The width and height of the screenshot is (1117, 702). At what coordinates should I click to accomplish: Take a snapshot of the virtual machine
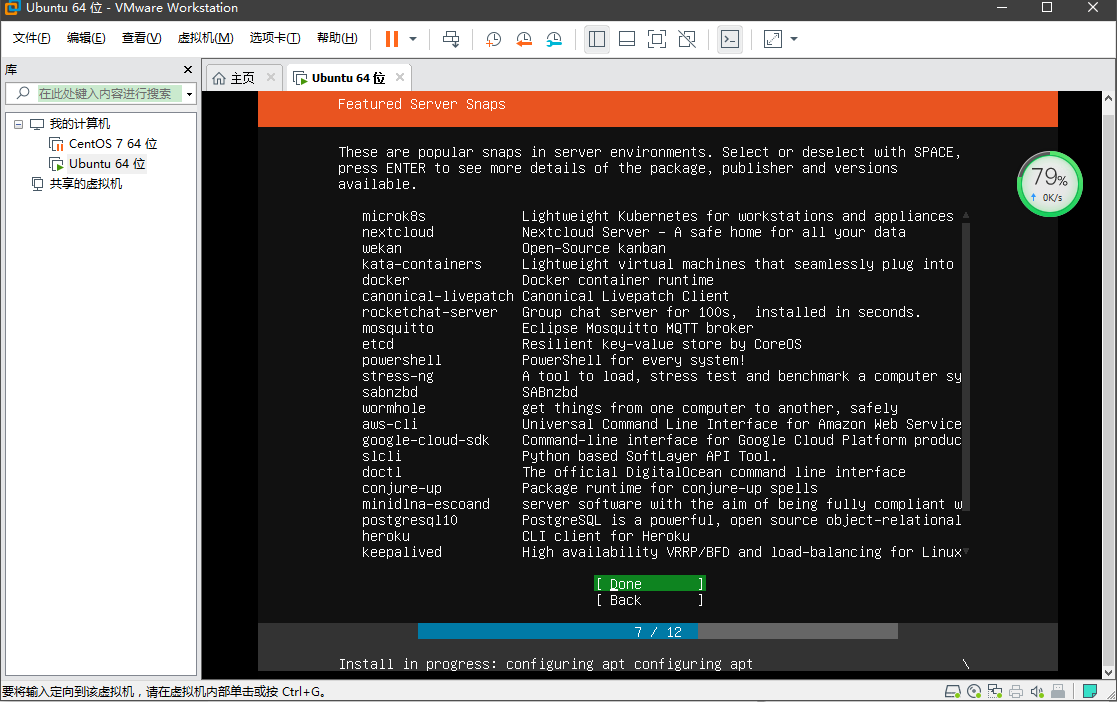click(493, 38)
